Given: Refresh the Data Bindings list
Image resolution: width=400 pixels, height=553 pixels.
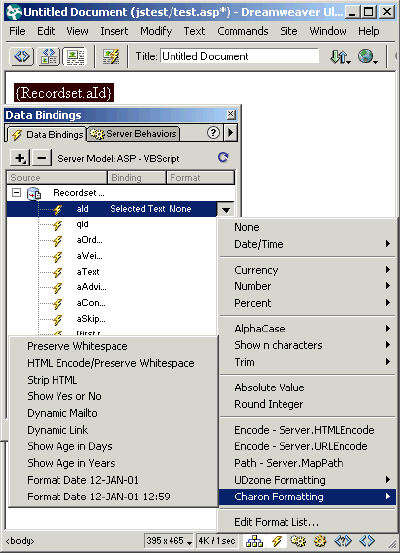Looking at the screenshot, I should [223, 157].
